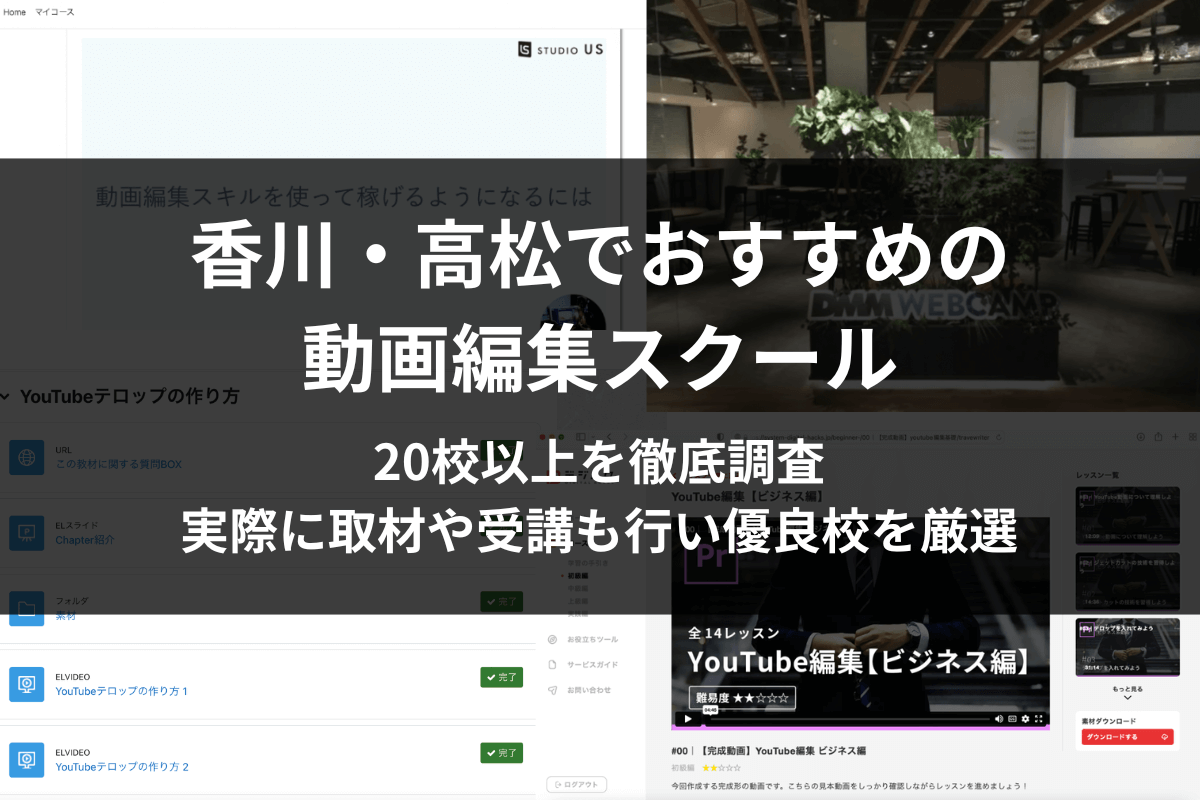Image resolution: width=1200 pixels, height=800 pixels.
Task: Open the URL globe icon for 質問BOX
Action: (27, 458)
